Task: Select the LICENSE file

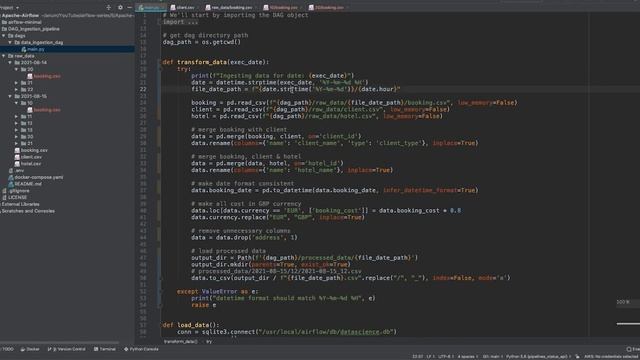Action: click(x=18, y=198)
